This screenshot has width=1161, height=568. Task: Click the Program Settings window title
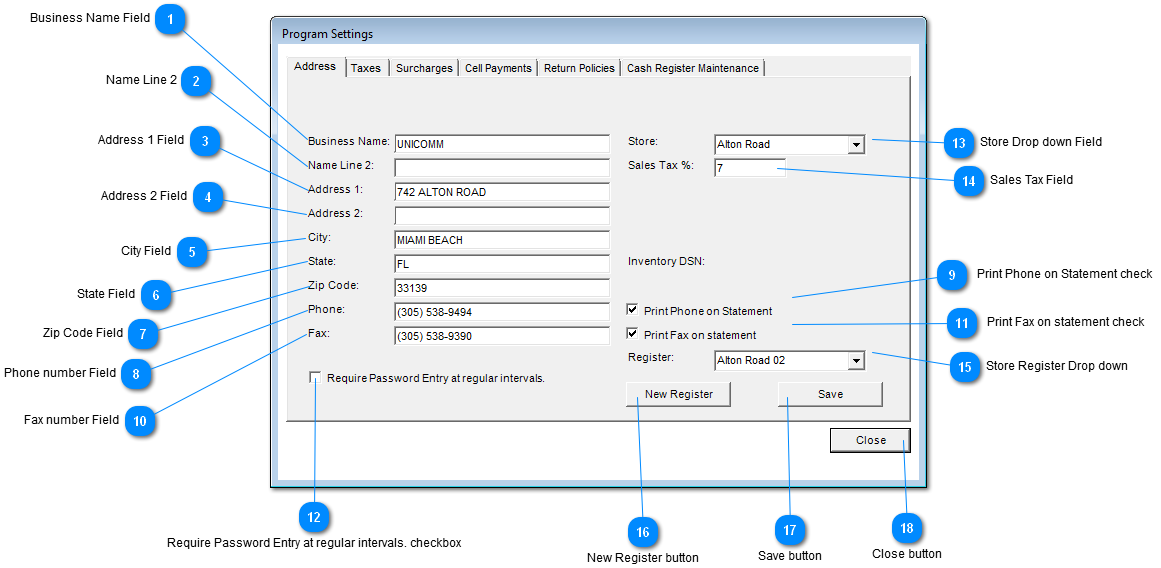click(327, 34)
